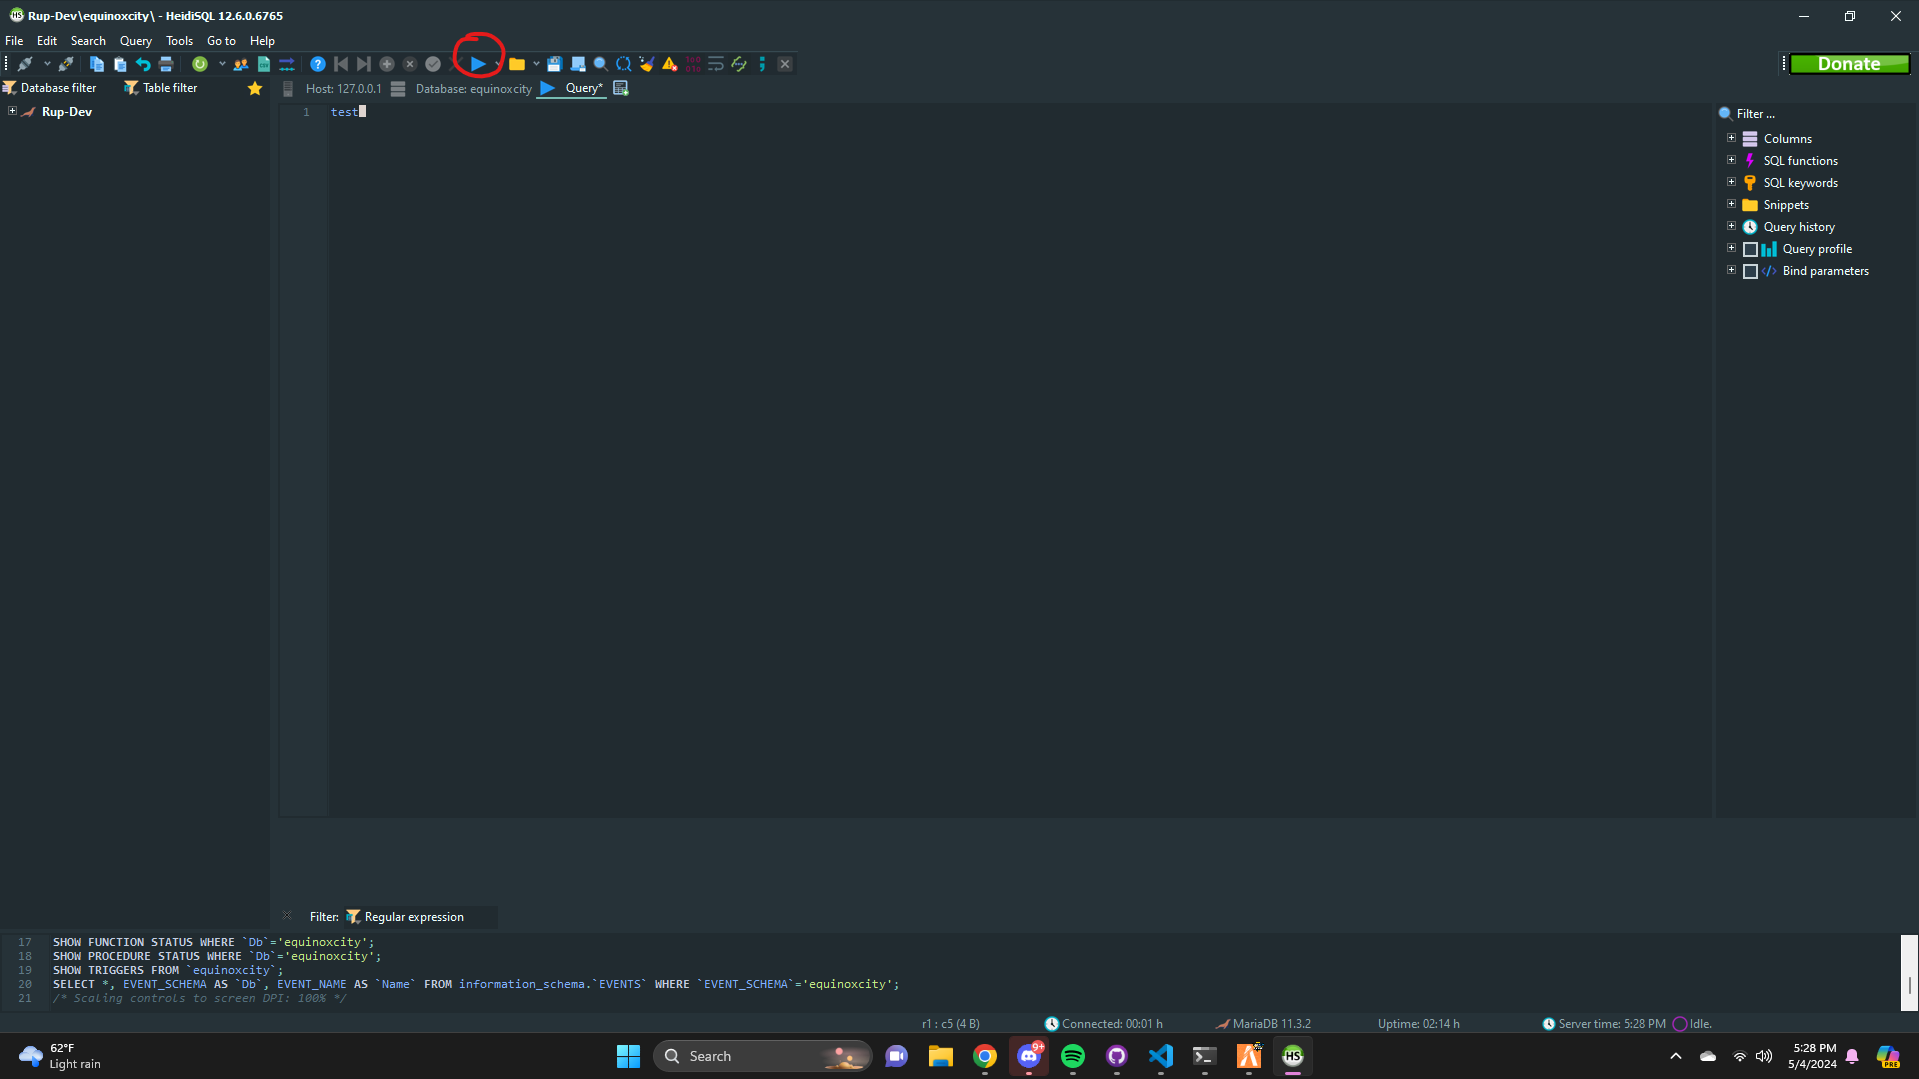
Task: Click the Disconnect from server icon
Action: point(67,63)
